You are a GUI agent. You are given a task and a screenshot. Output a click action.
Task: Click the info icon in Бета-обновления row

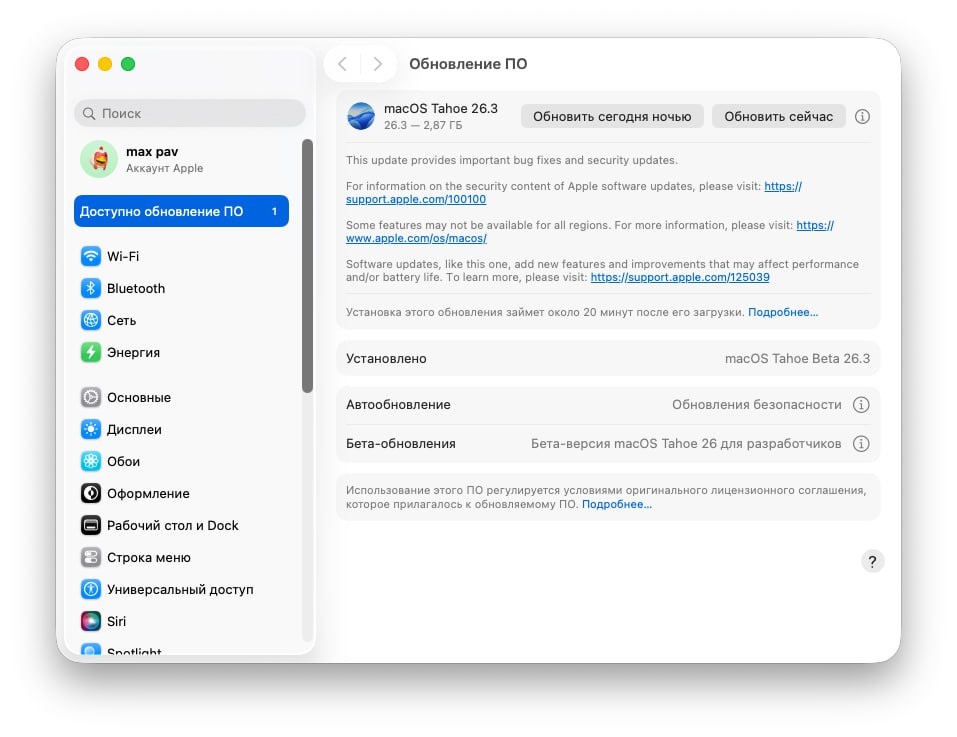pyautogui.click(x=861, y=444)
